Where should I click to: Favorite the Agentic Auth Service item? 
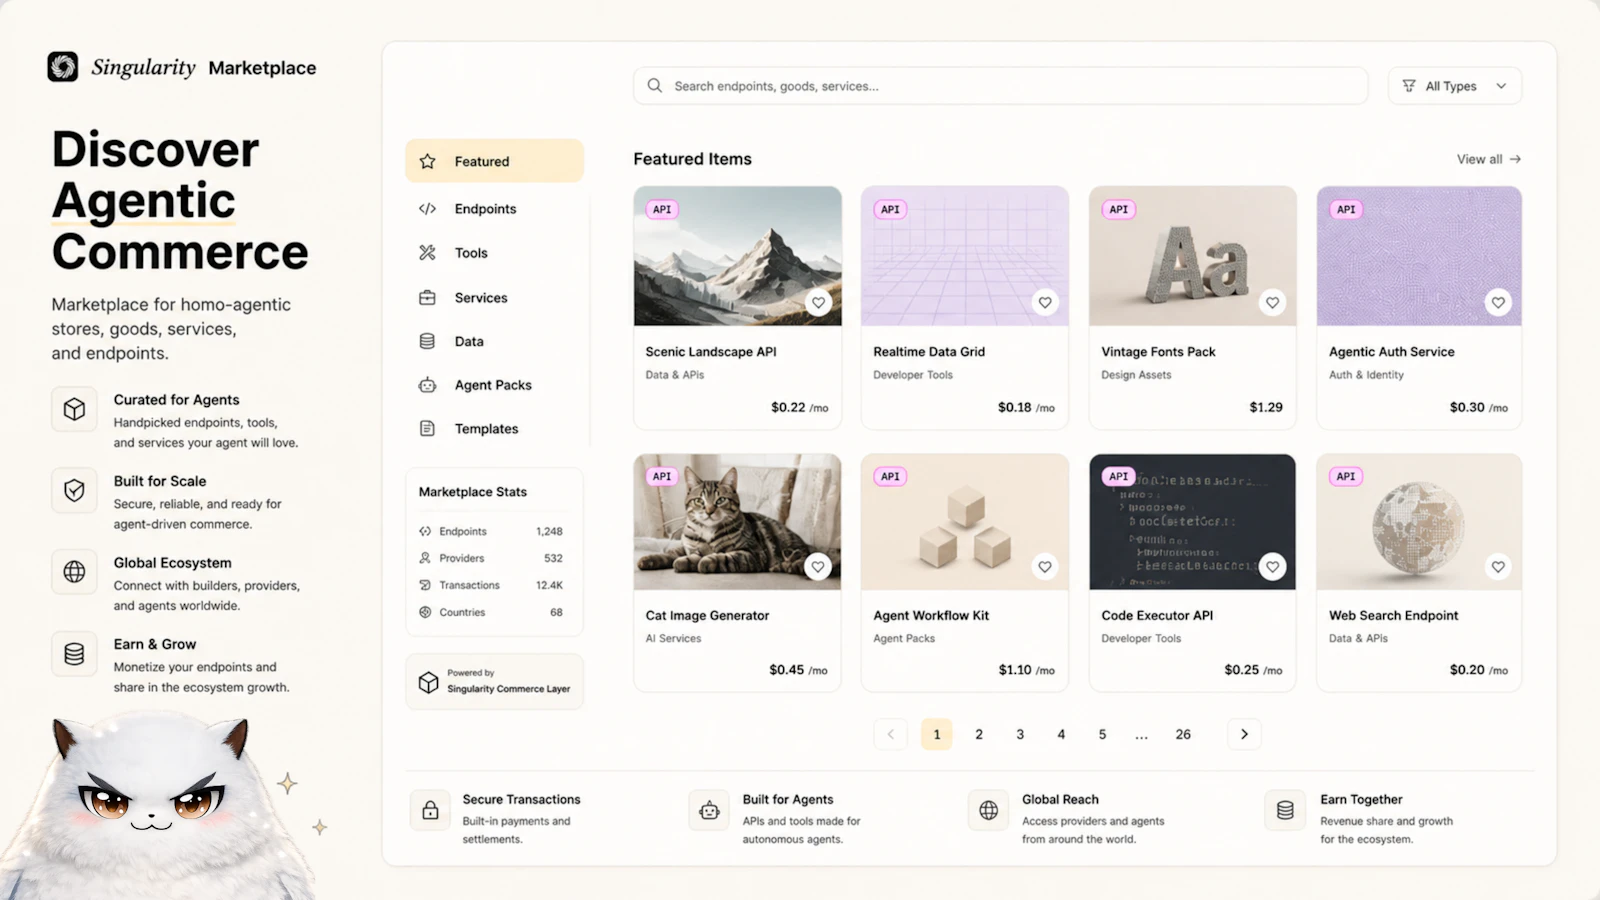pyautogui.click(x=1498, y=303)
